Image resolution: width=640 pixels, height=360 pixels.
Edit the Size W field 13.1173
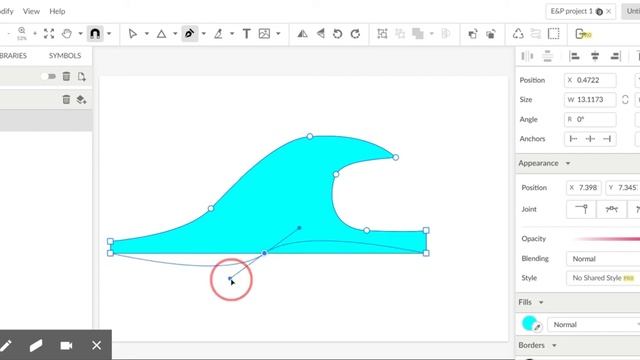coord(590,100)
